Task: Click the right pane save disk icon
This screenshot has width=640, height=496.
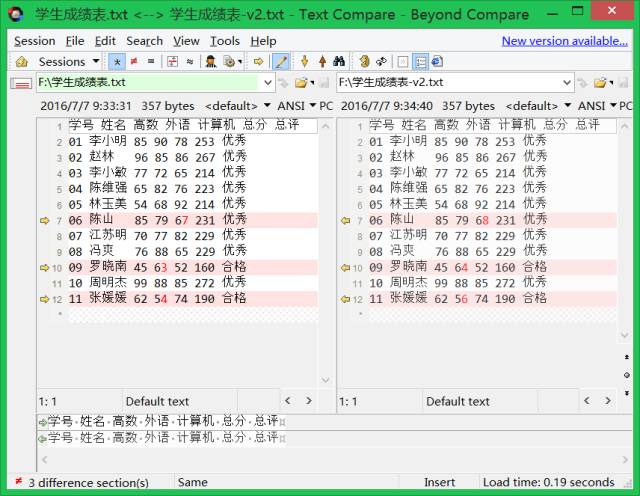Action: (623, 83)
